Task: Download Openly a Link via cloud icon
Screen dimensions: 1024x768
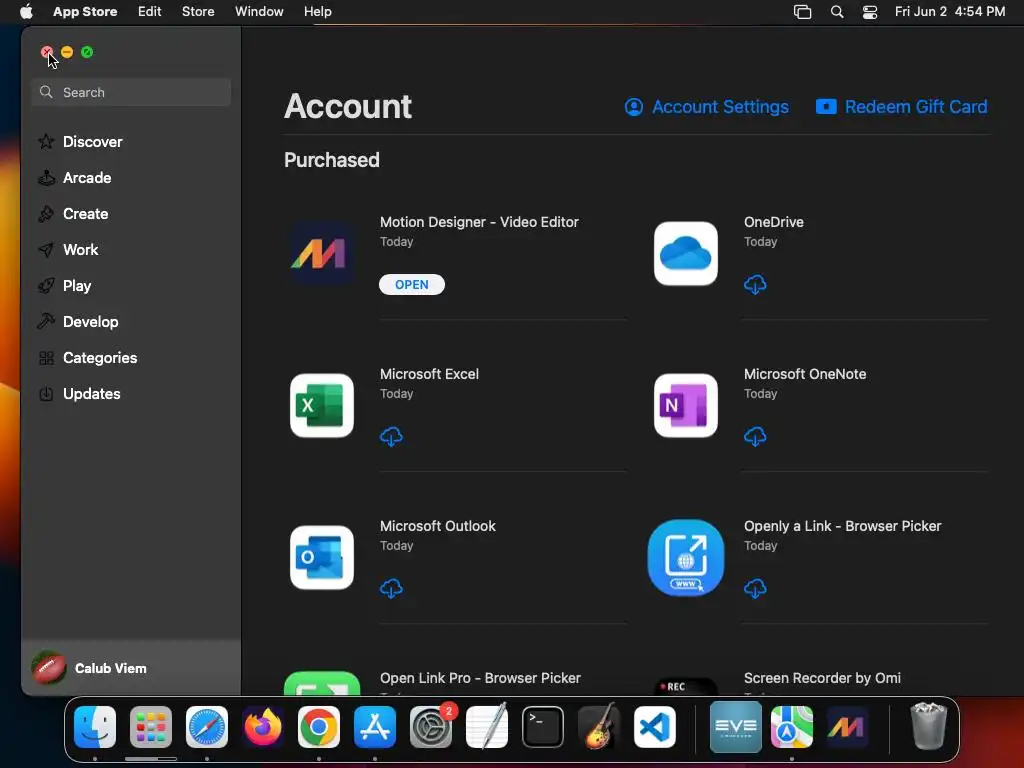Action: click(755, 588)
